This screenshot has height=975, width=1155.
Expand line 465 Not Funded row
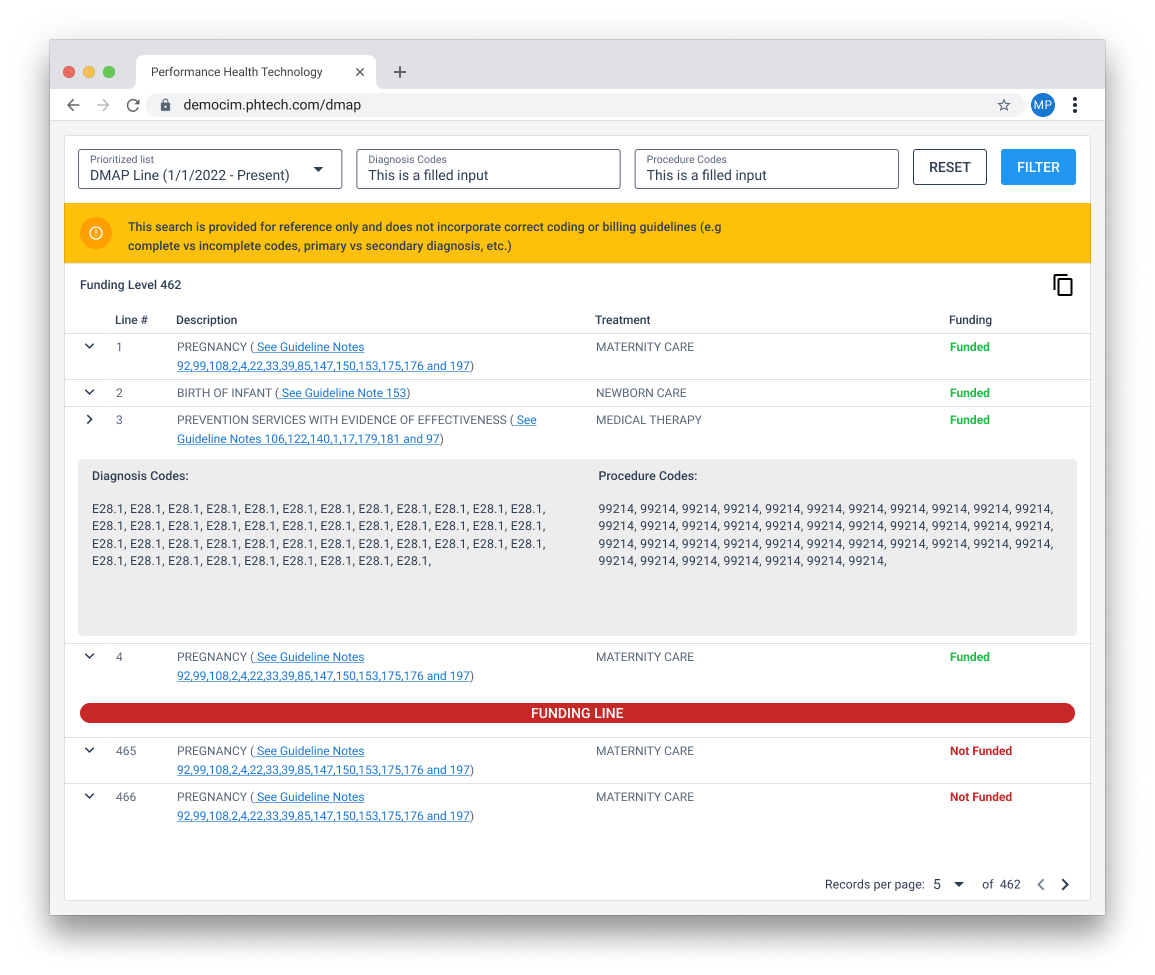coord(90,751)
